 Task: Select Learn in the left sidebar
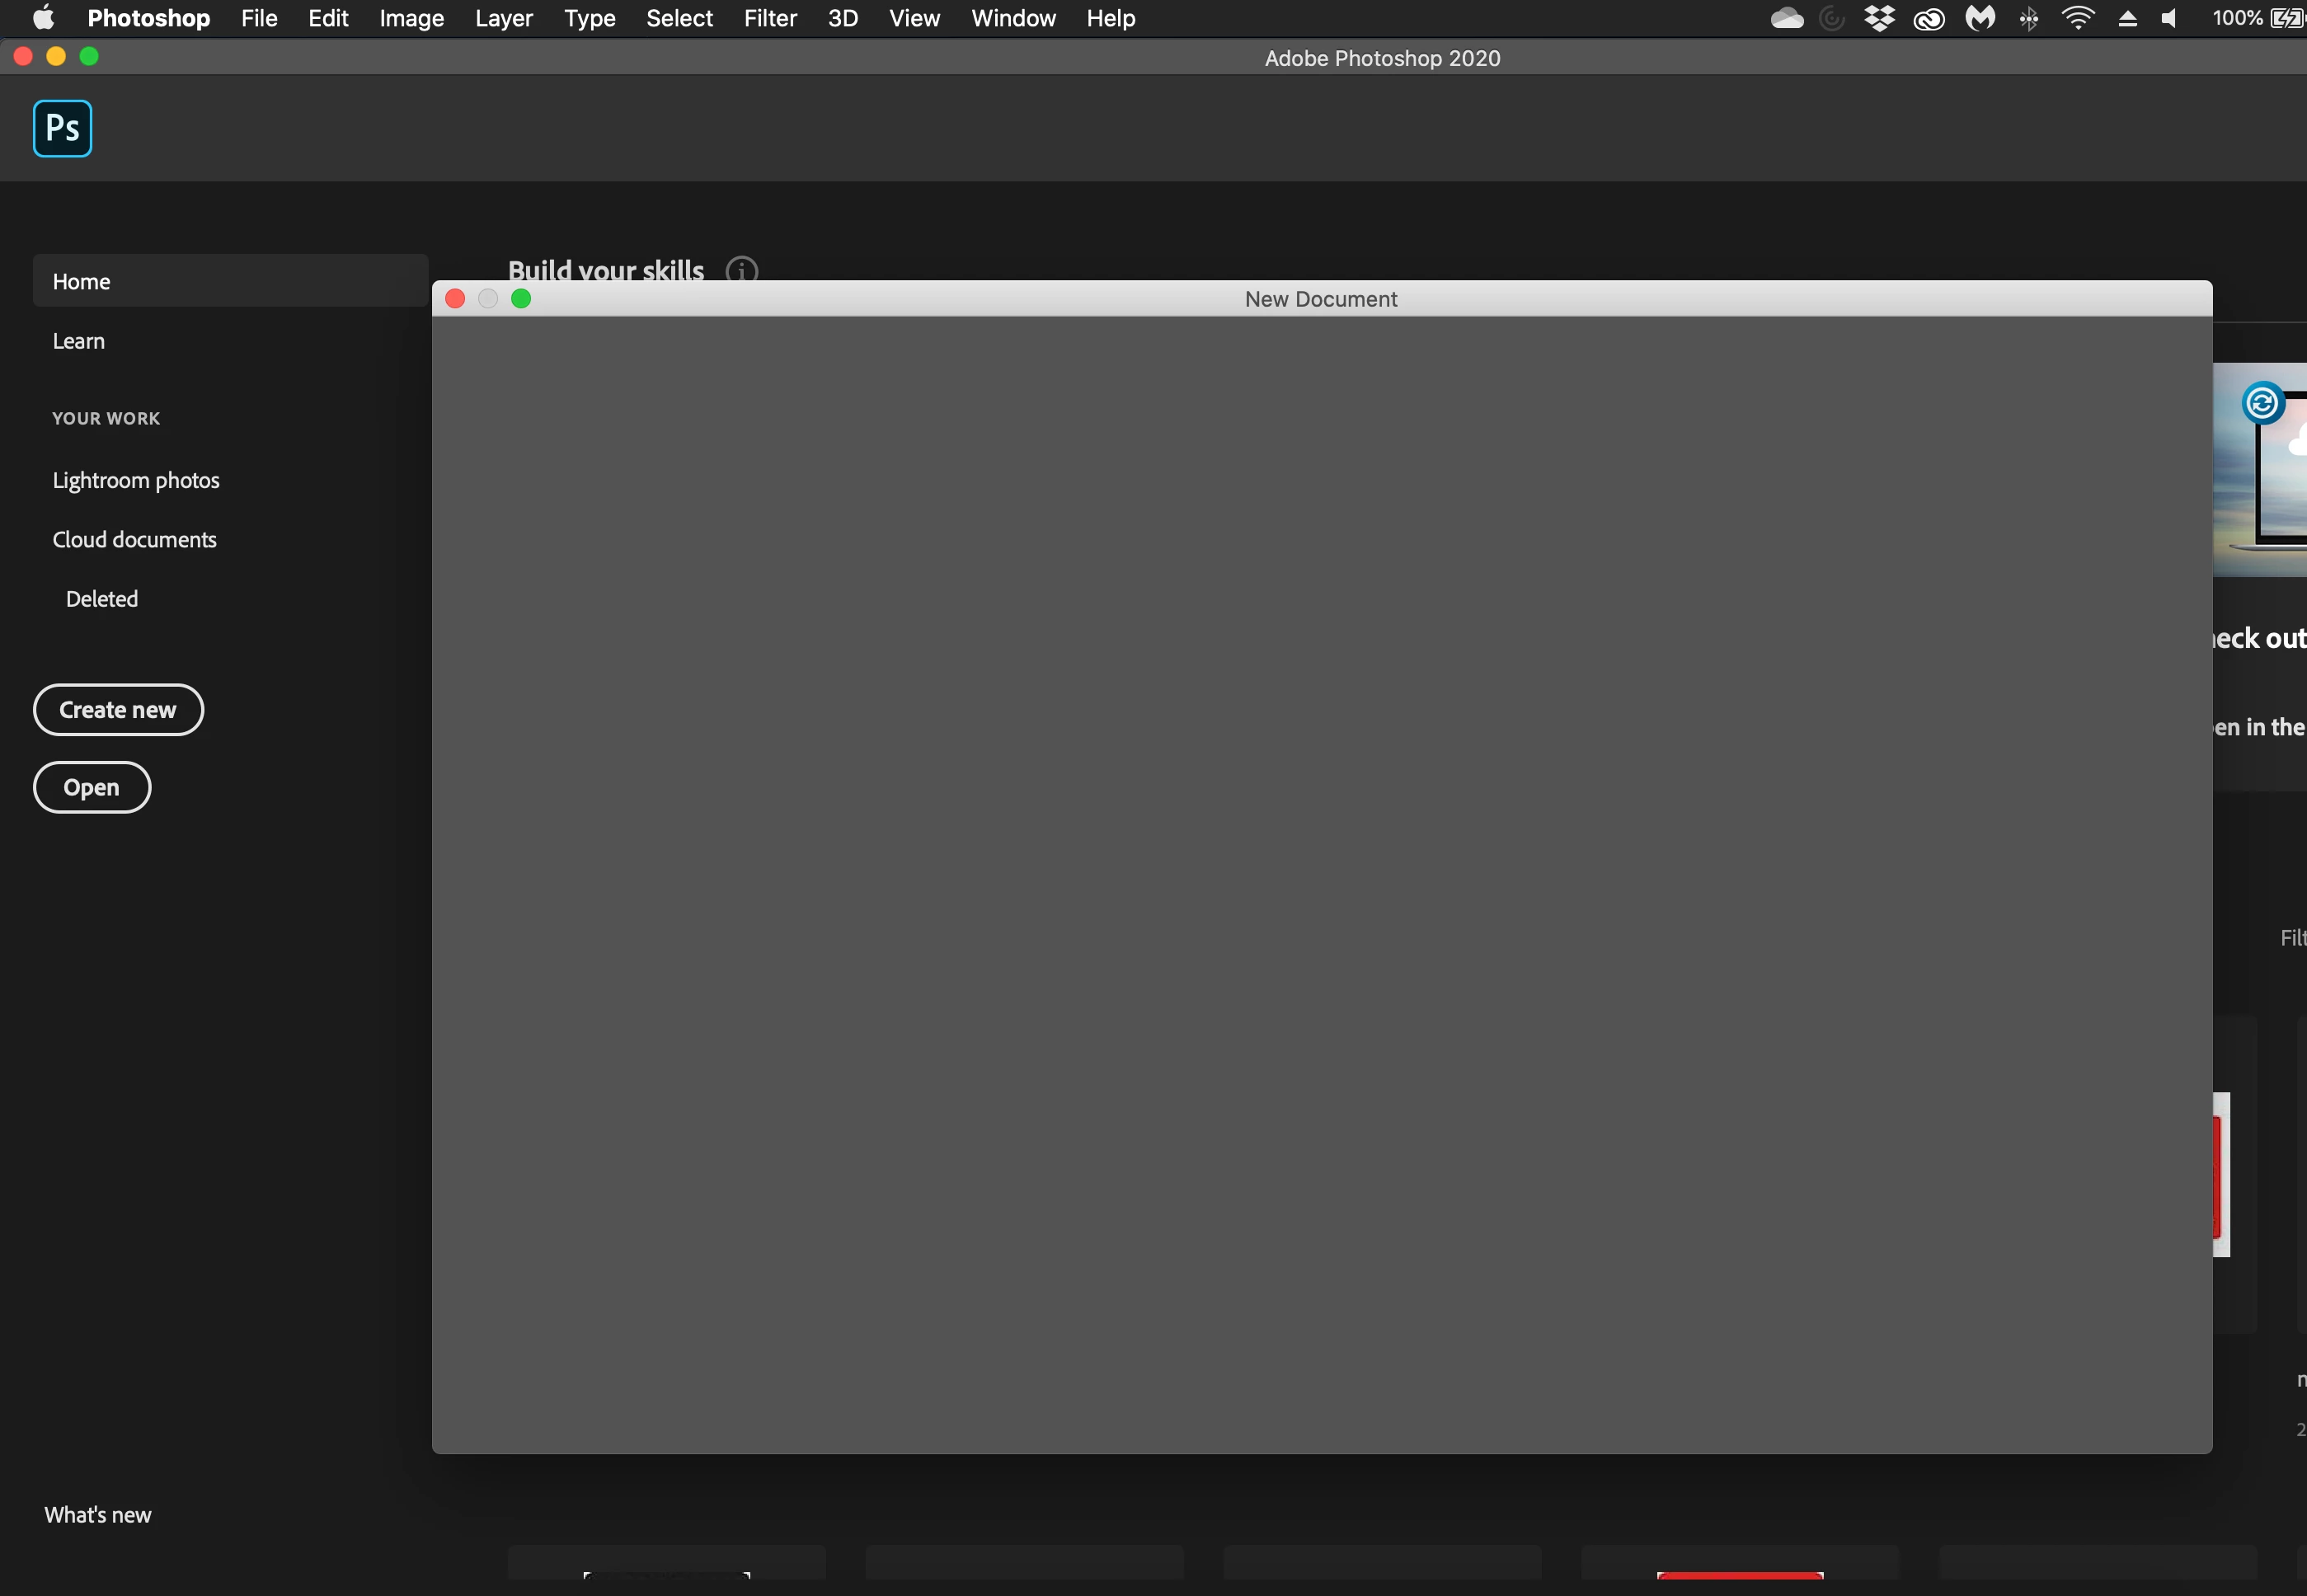tap(78, 341)
